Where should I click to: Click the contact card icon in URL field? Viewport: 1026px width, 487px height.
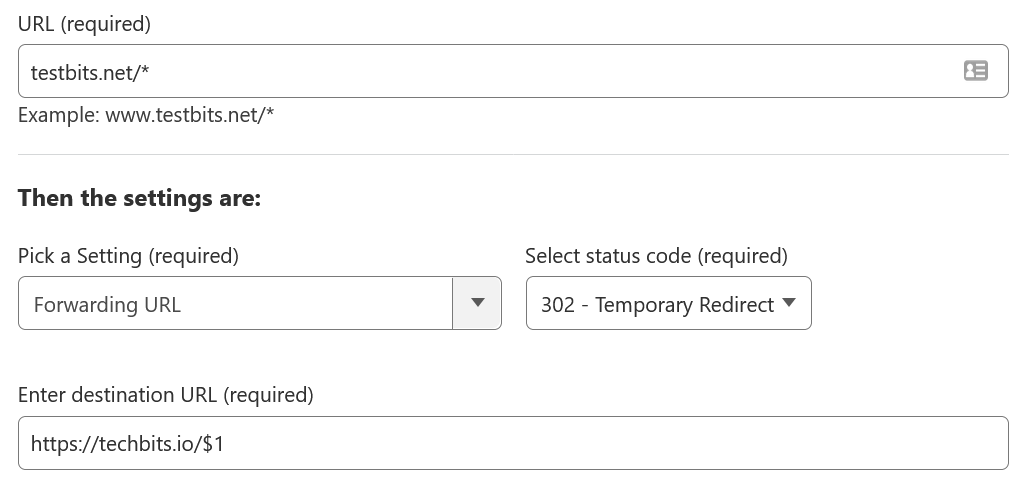[x=976, y=71]
